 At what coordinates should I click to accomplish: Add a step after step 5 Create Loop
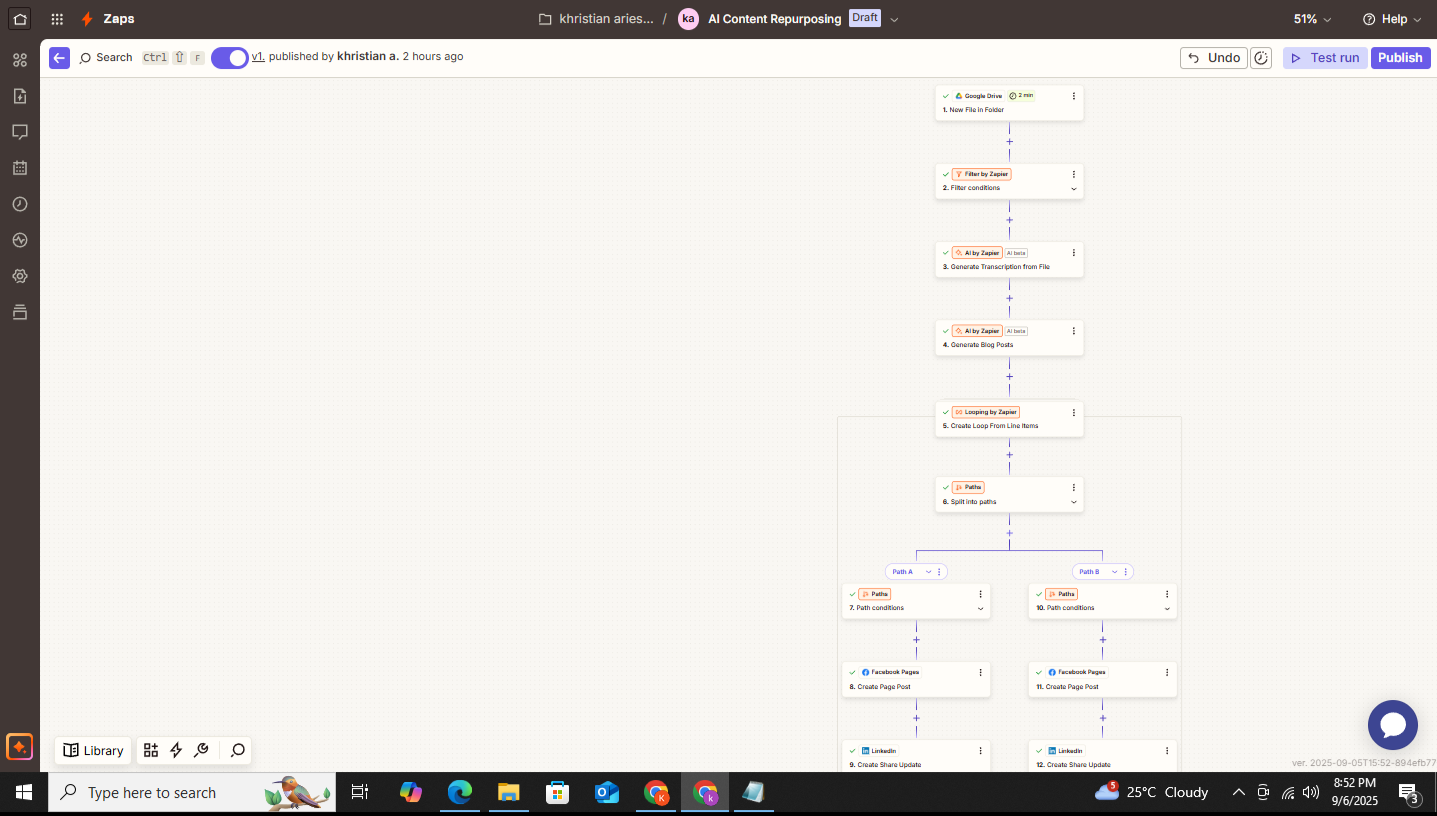[1009, 455]
